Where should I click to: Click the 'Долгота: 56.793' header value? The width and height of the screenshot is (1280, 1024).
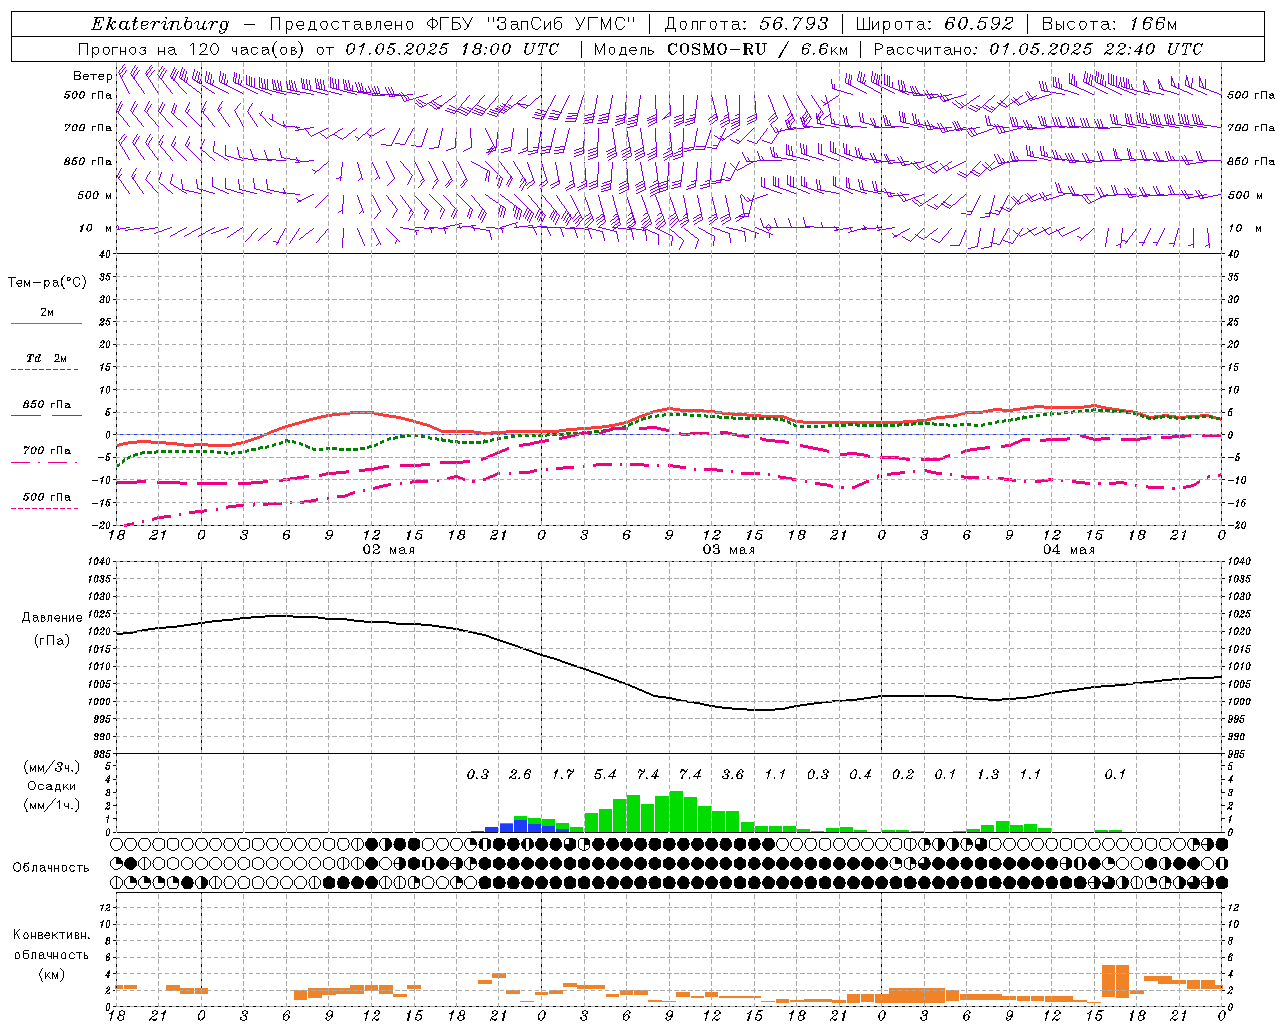point(746,24)
